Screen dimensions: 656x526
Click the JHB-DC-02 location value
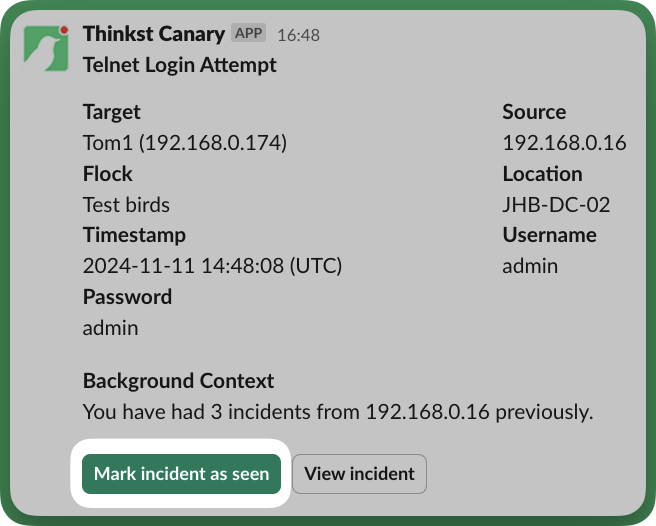tap(556, 205)
